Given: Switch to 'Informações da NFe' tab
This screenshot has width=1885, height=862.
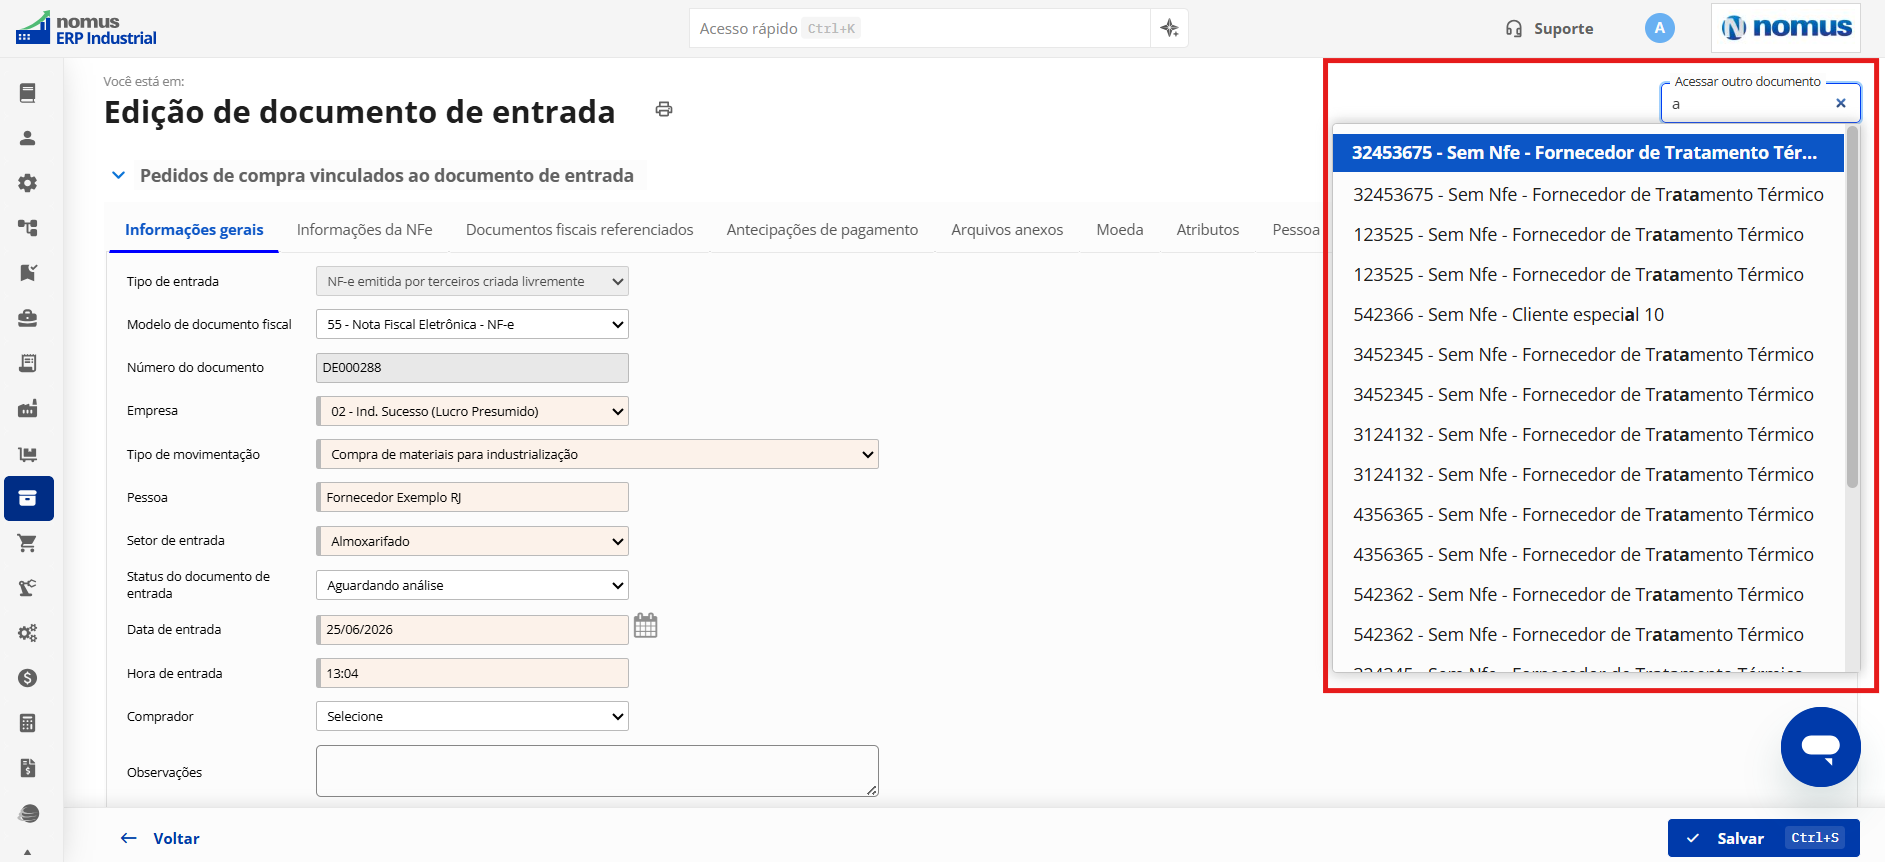Looking at the screenshot, I should coord(365,230).
